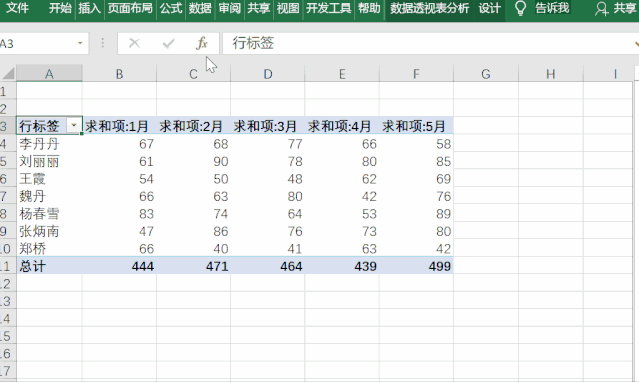The width and height of the screenshot is (639, 382).
Task: Click the cell 求和项:1月
Action: pyautogui.click(x=119, y=126)
